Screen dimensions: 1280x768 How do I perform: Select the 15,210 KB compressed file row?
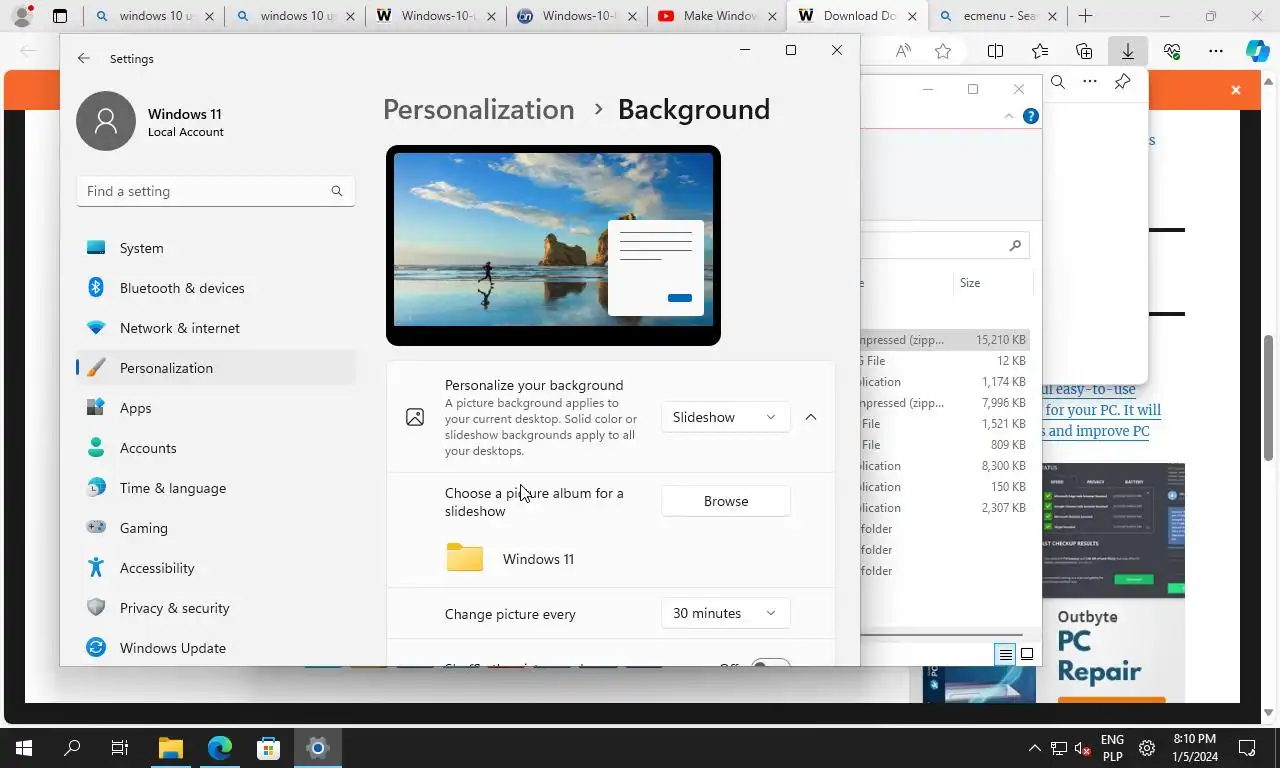click(944, 340)
